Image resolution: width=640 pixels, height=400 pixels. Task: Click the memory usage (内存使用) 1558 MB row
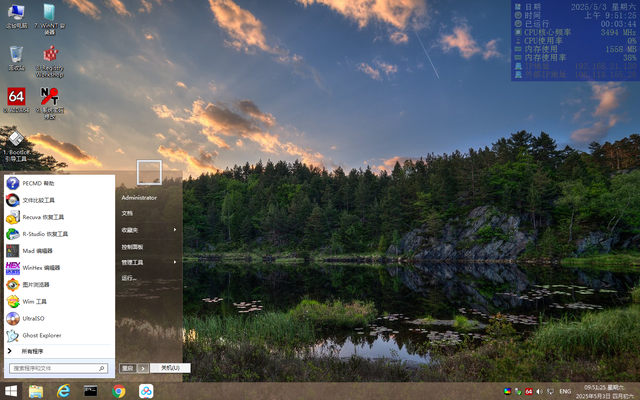[x=576, y=49]
